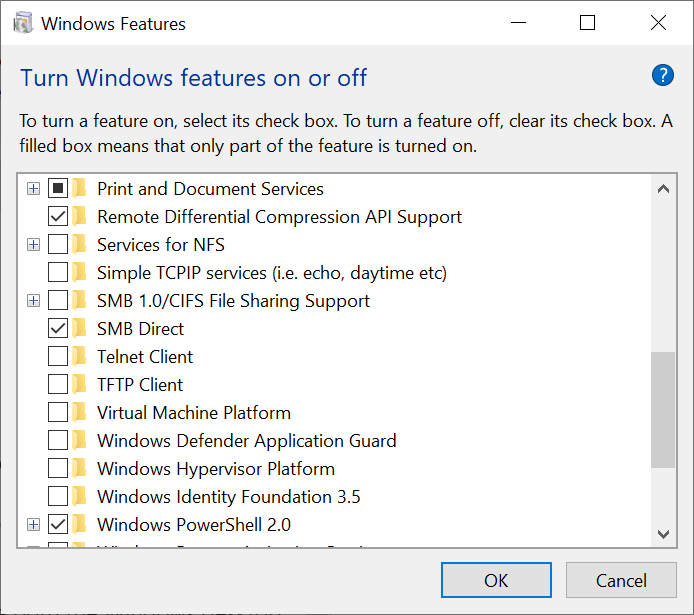694x615 pixels.
Task: Enable the SMB 1.0/CIFS File Sharing Support checkbox
Action: coord(58,300)
